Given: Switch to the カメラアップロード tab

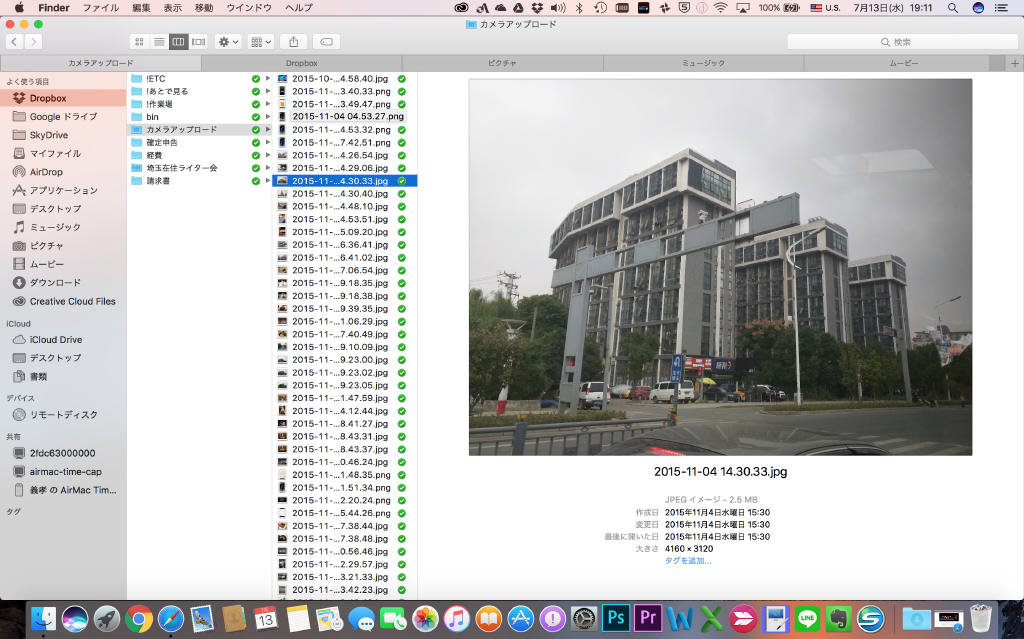Looking at the screenshot, I should tap(101, 63).
